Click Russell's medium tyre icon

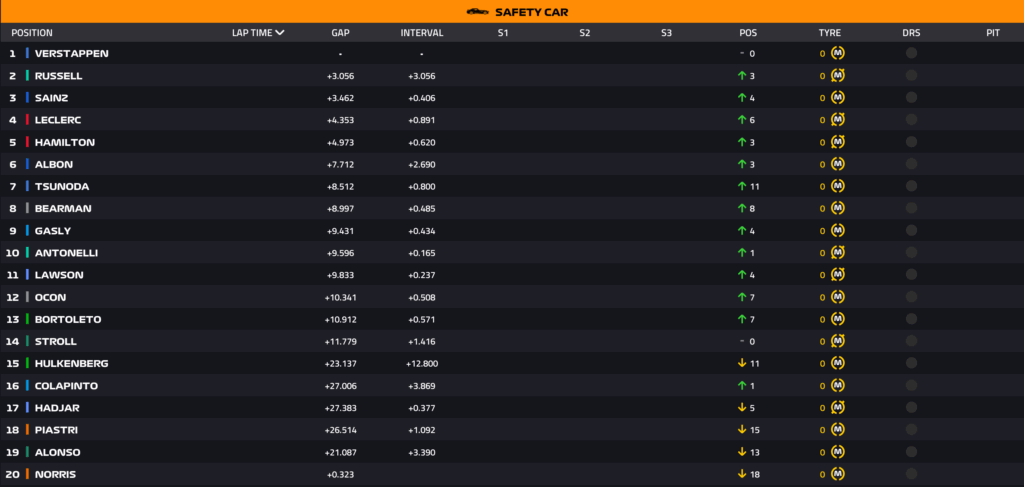coord(837,76)
